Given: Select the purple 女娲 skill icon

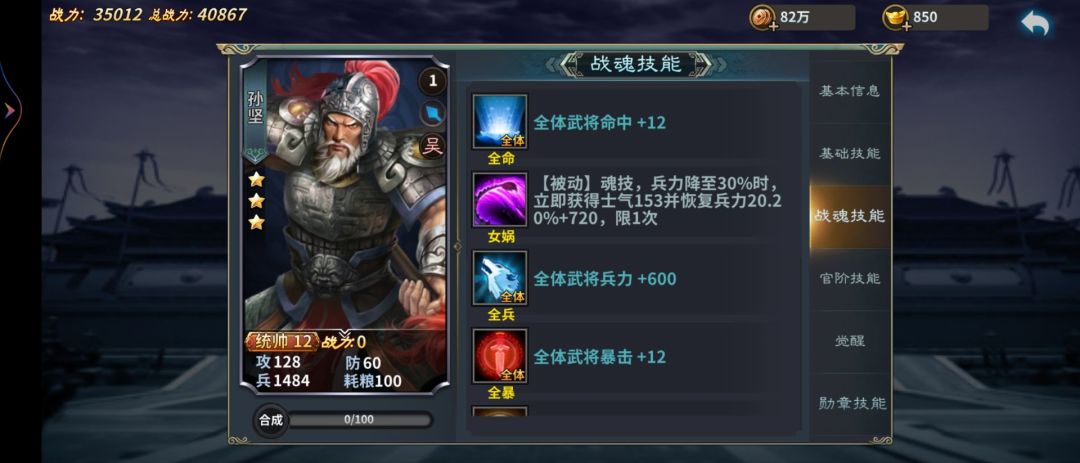Looking at the screenshot, I should 499,200.
